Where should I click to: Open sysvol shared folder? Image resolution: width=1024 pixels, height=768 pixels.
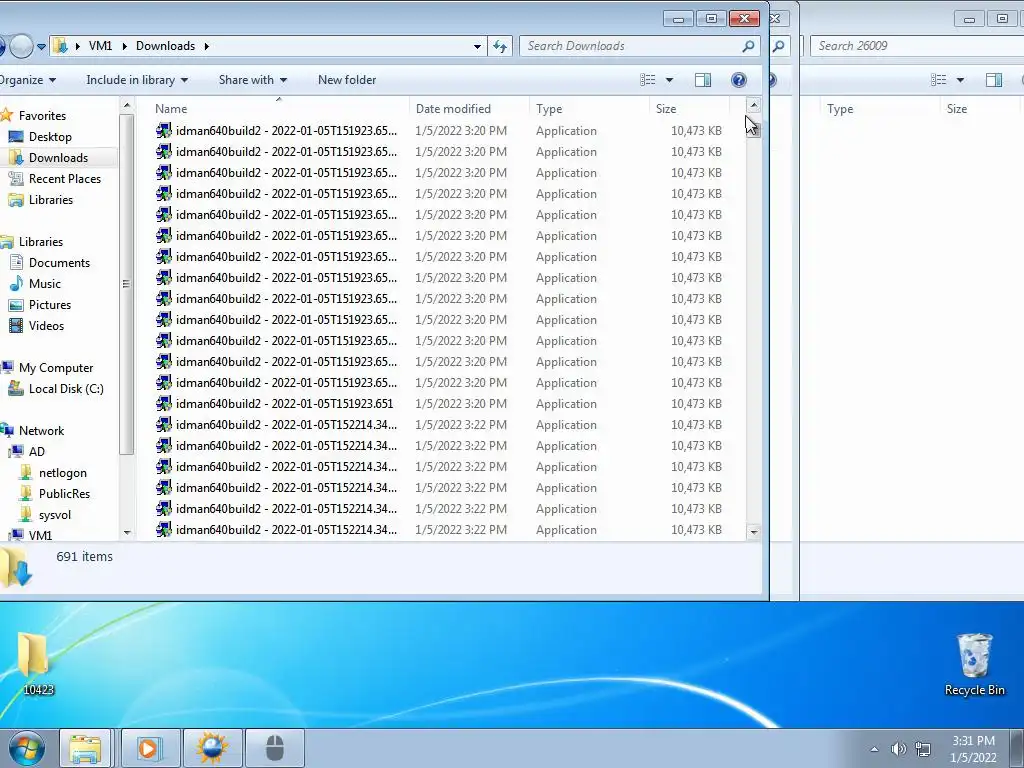click(x=55, y=515)
